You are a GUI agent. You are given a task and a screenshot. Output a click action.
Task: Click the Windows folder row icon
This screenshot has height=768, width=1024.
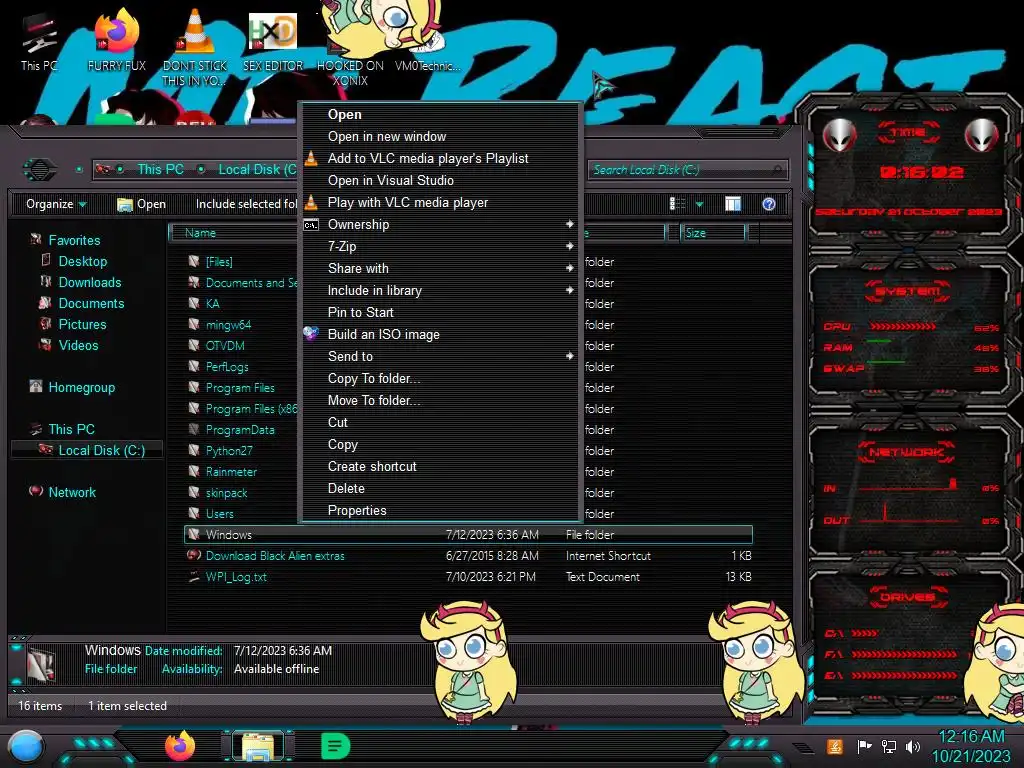pos(194,534)
